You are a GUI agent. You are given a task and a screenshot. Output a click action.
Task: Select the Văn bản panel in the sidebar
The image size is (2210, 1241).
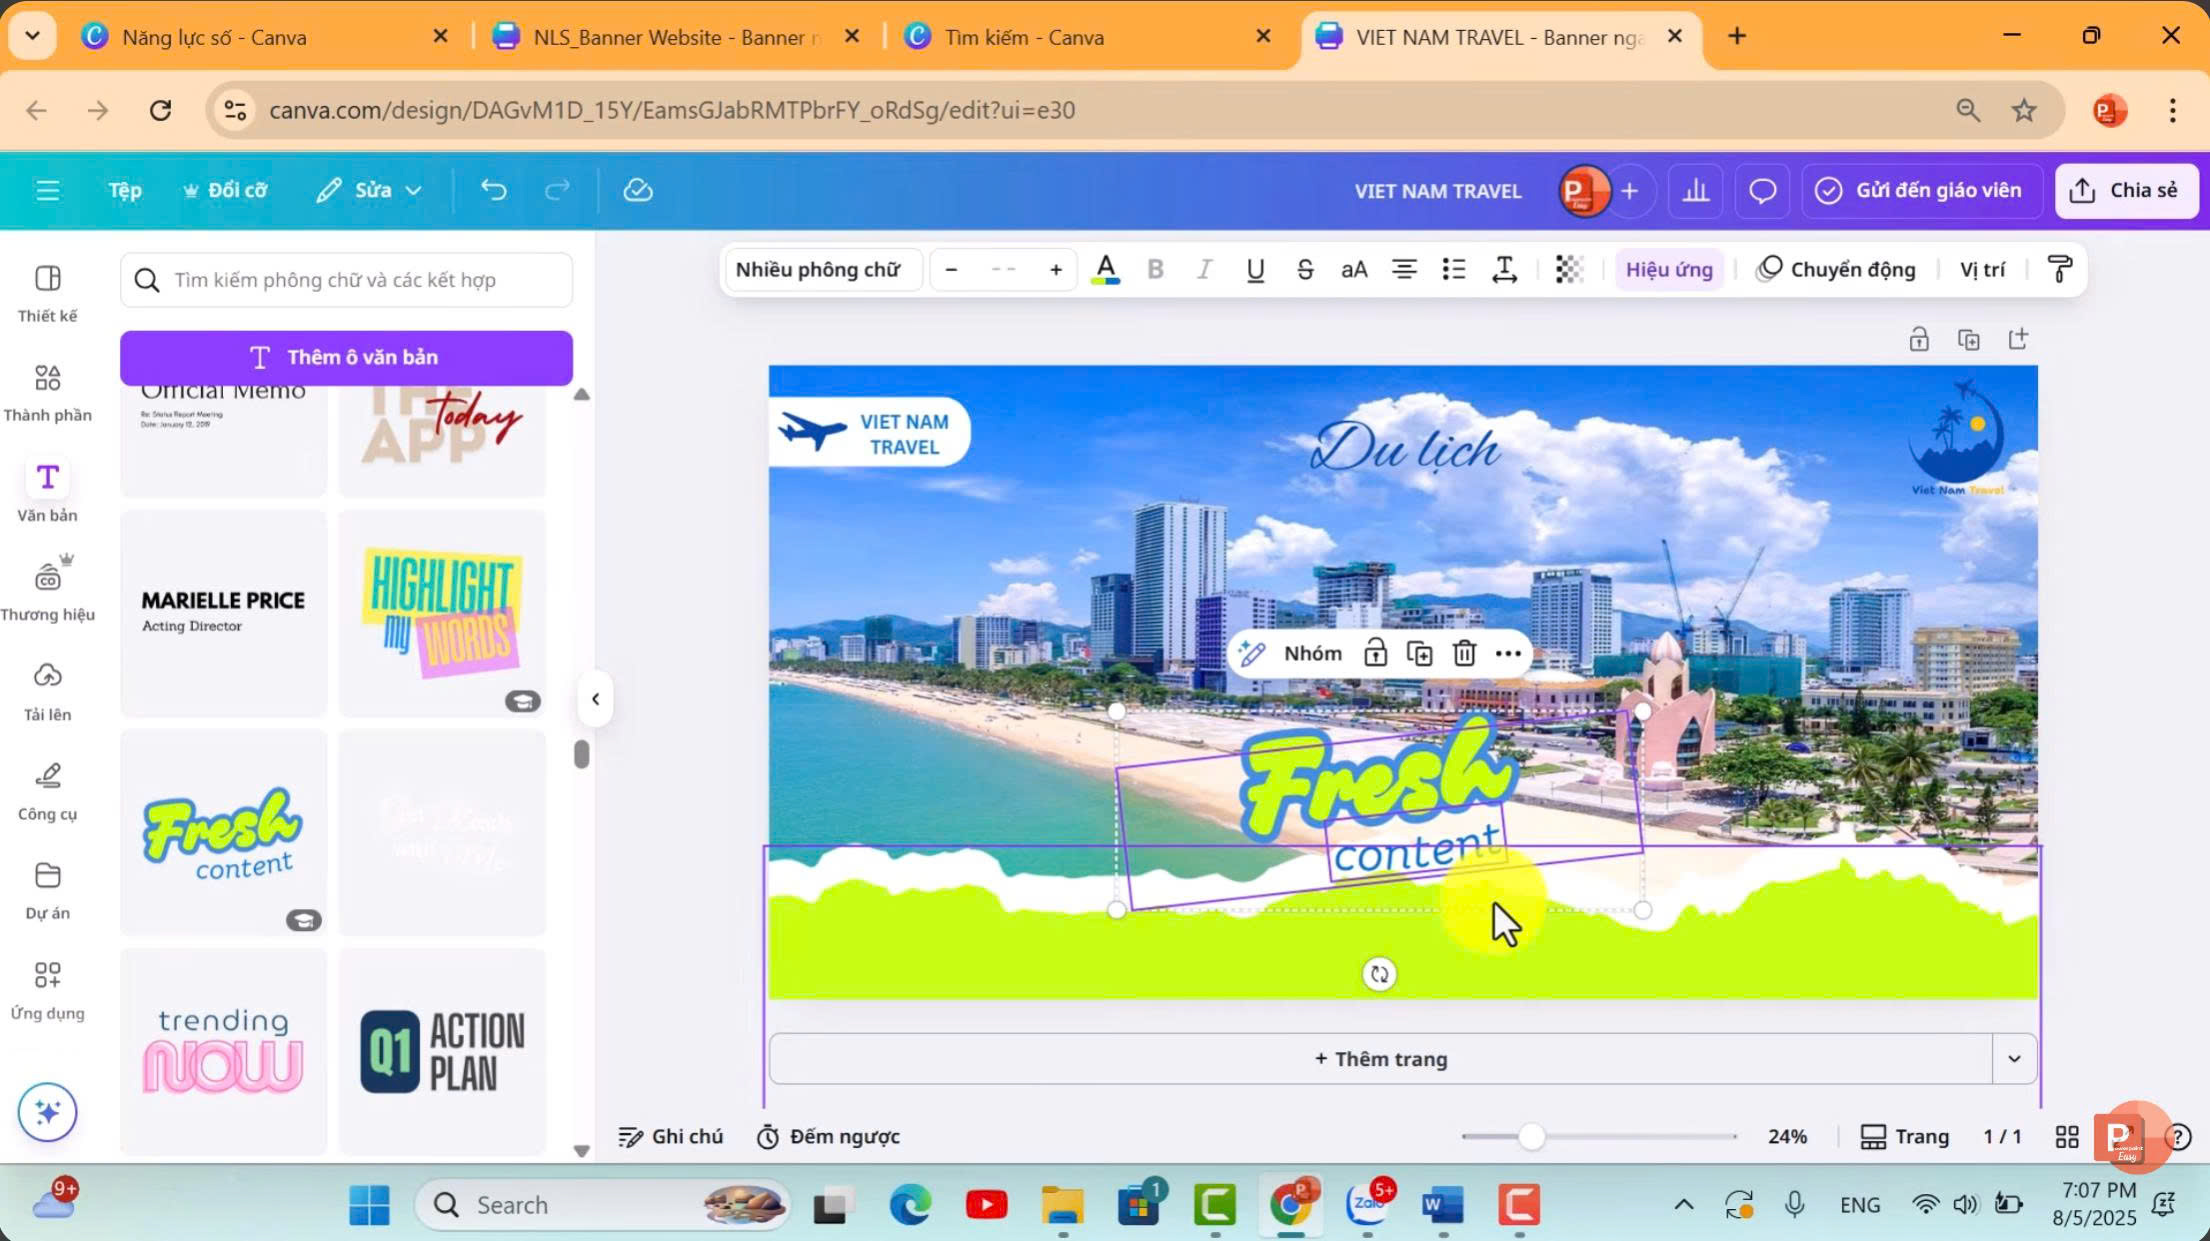tap(47, 490)
